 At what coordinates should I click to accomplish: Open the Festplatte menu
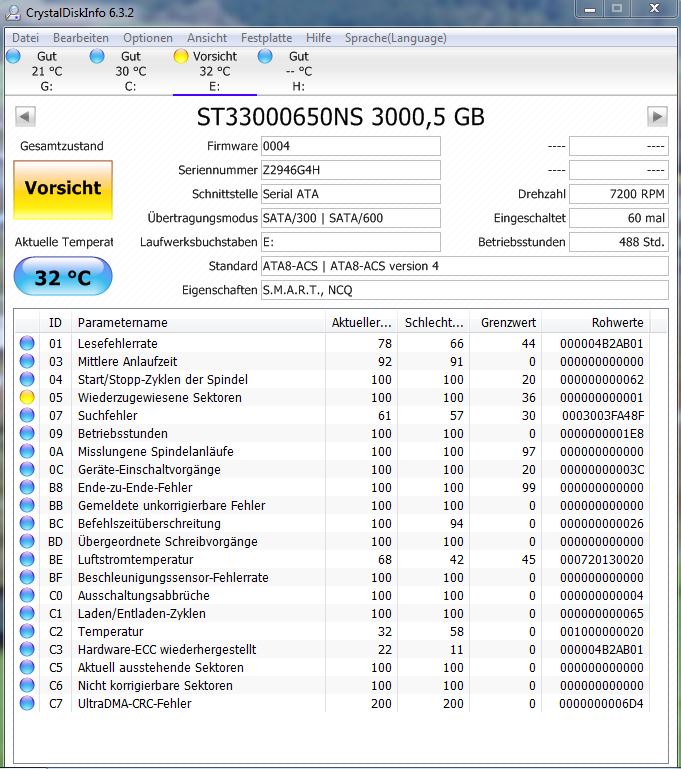click(x=266, y=38)
